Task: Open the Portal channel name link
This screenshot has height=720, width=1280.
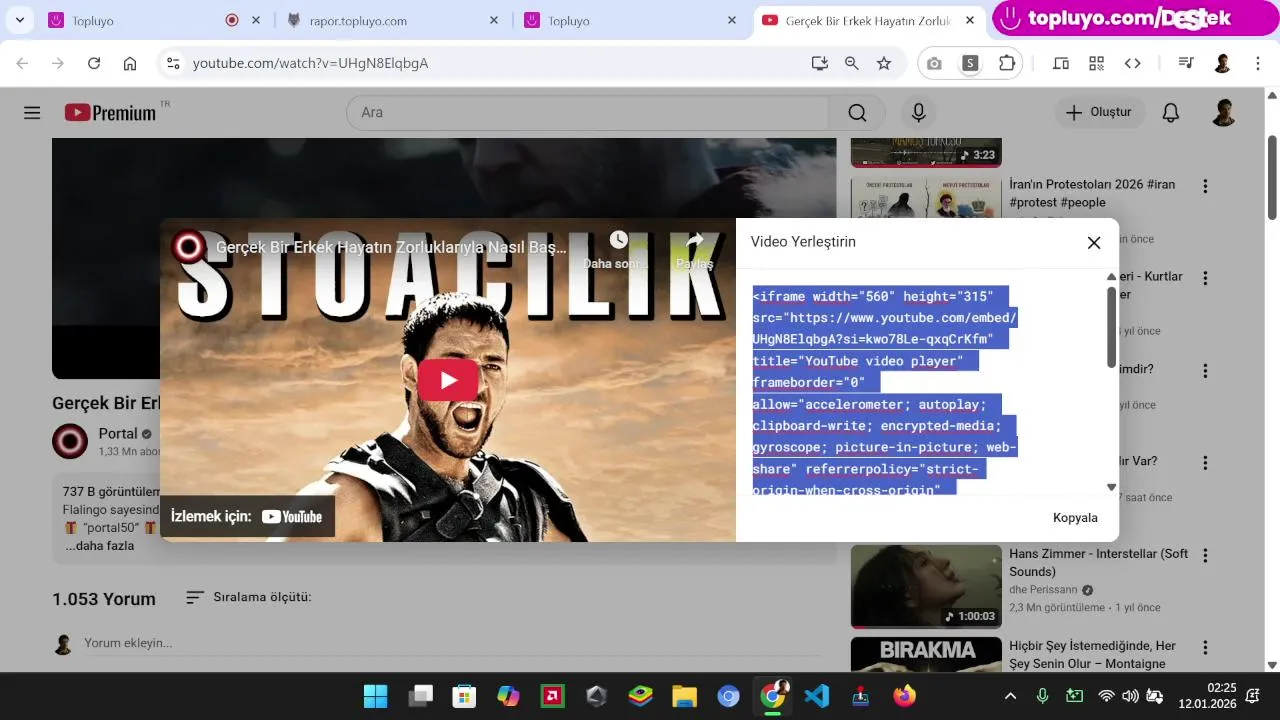Action: coord(118,434)
